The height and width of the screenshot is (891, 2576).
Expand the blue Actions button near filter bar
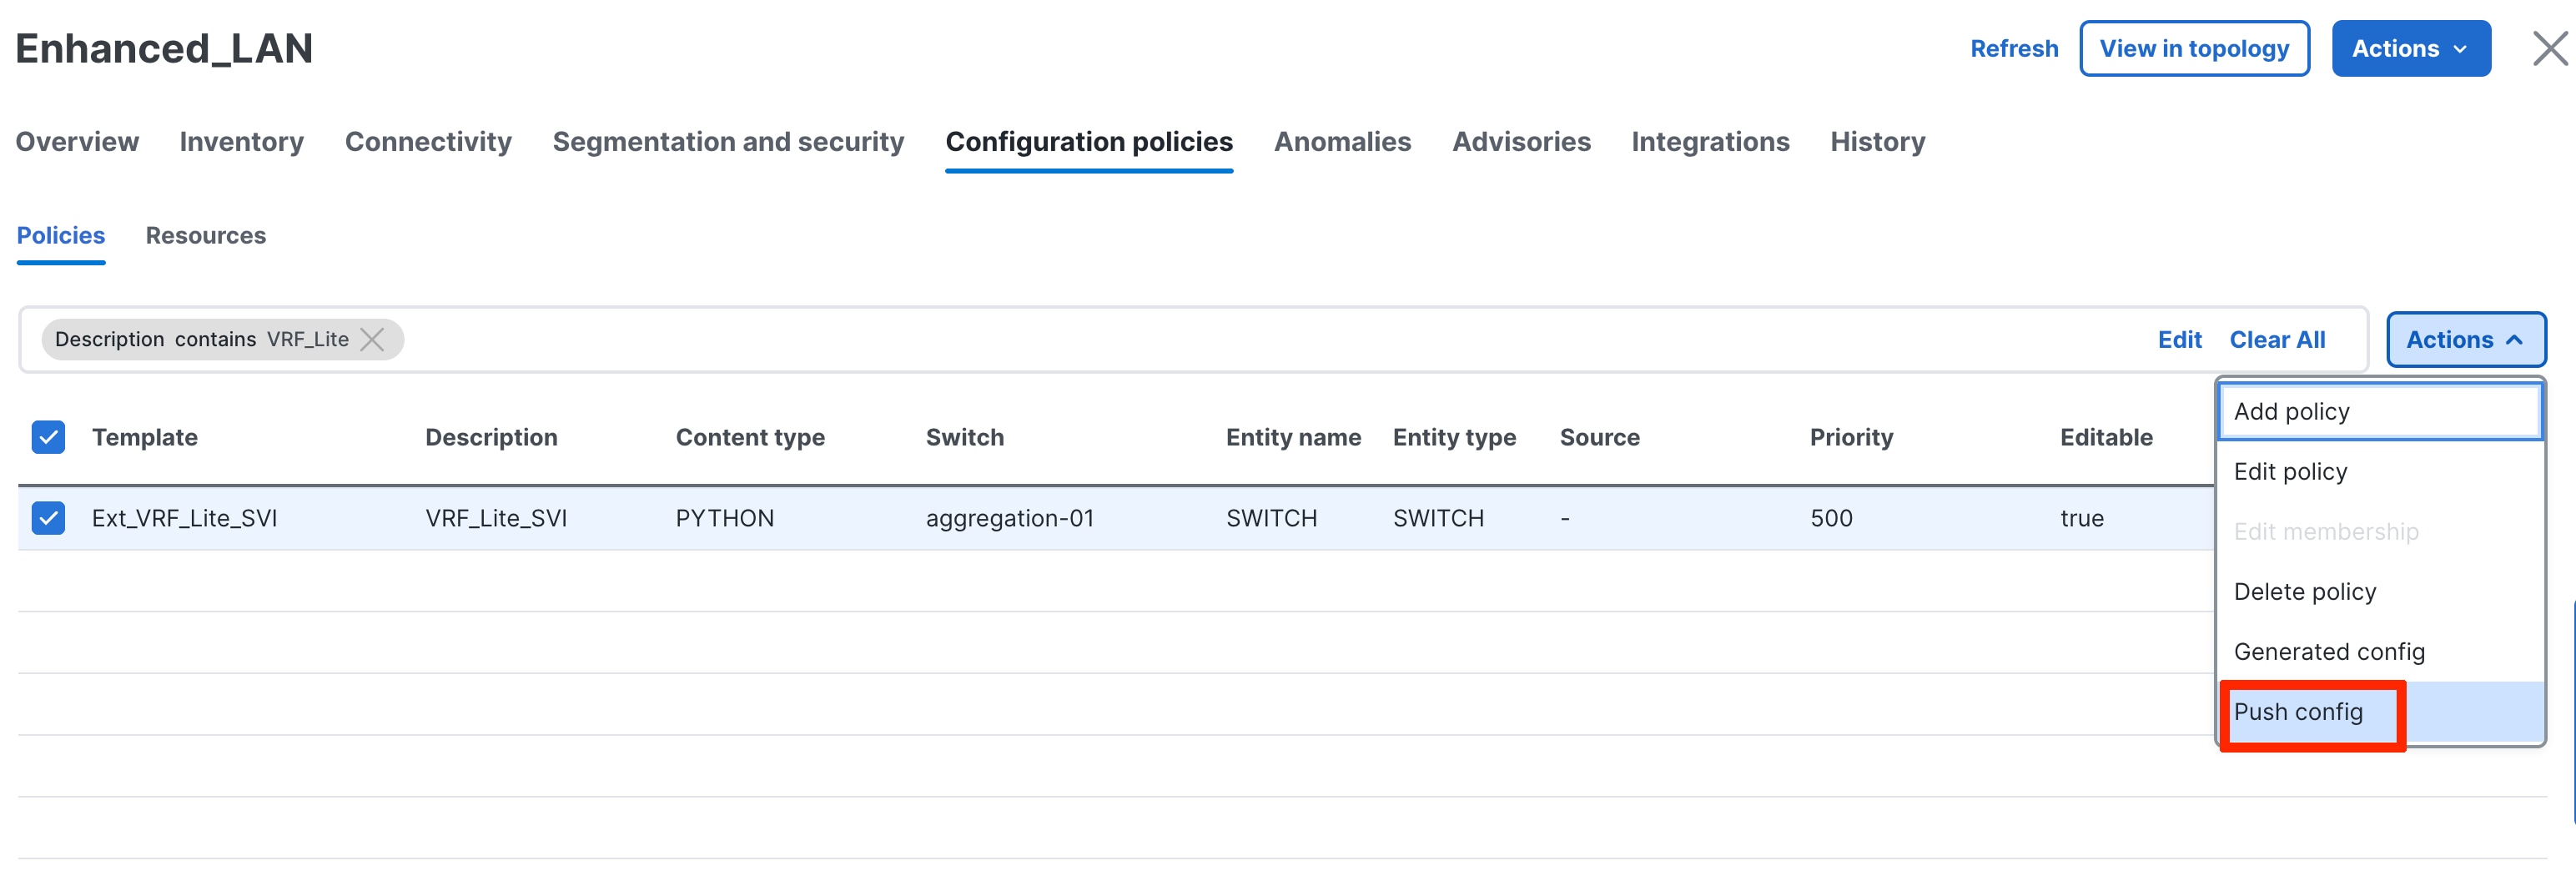[2466, 339]
